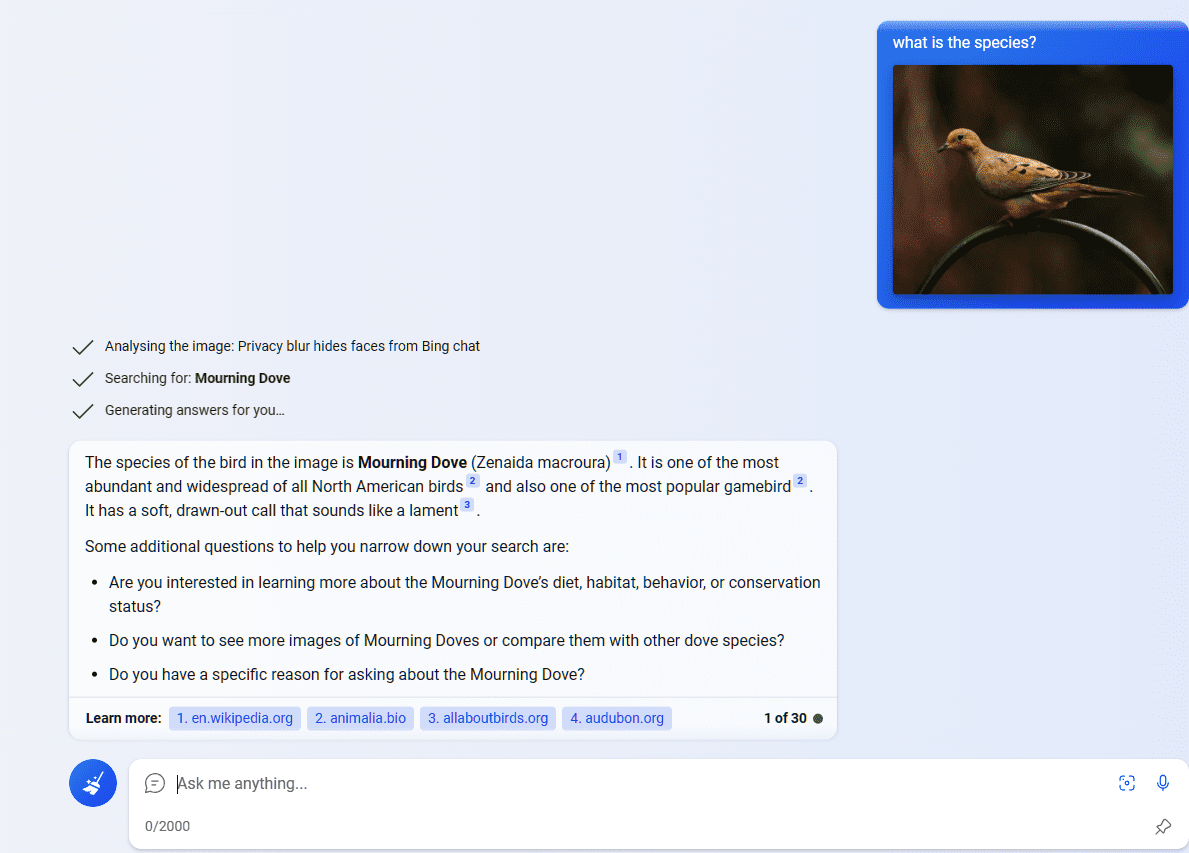Click 'Searching for: Mourning Dove' status line
Screen dimensions: 1189x853
(197, 378)
